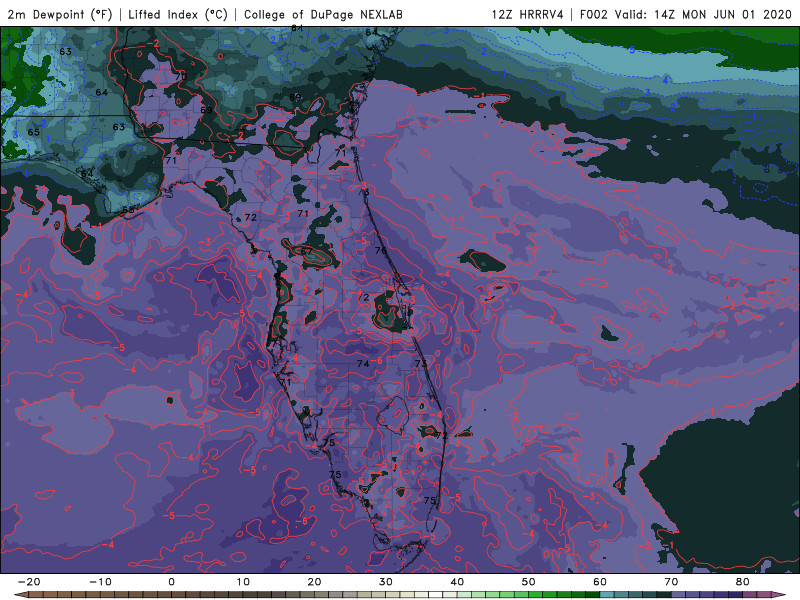Click the left arrow end of the color bar

(20, 595)
